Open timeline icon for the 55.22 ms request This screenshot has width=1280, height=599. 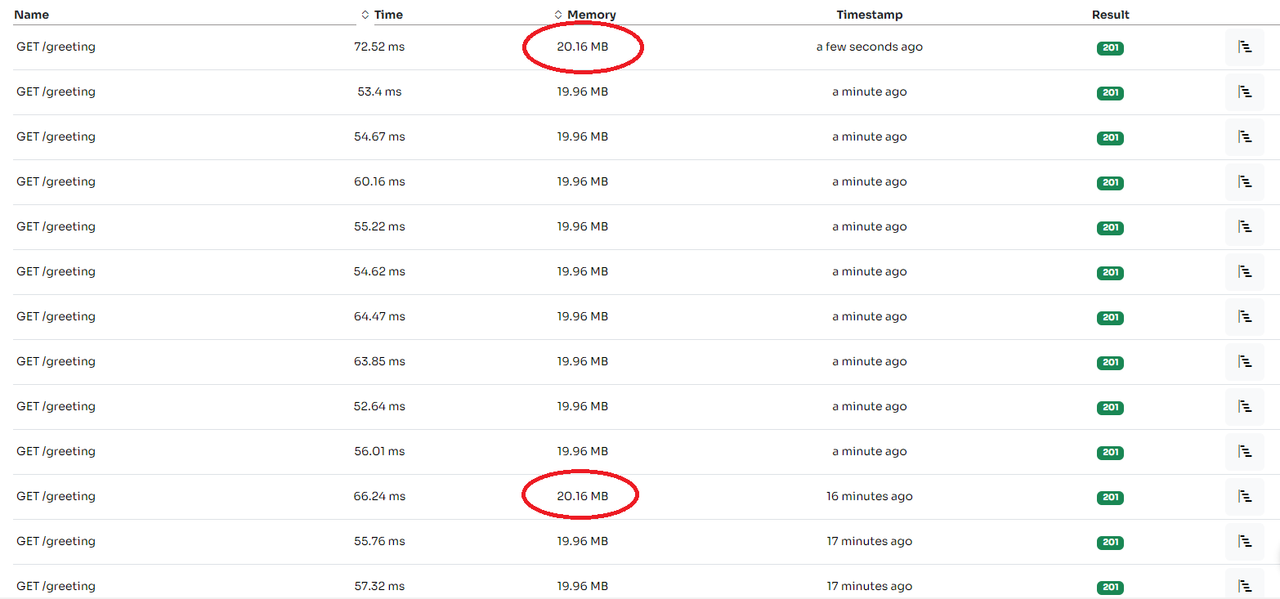[x=1244, y=227]
